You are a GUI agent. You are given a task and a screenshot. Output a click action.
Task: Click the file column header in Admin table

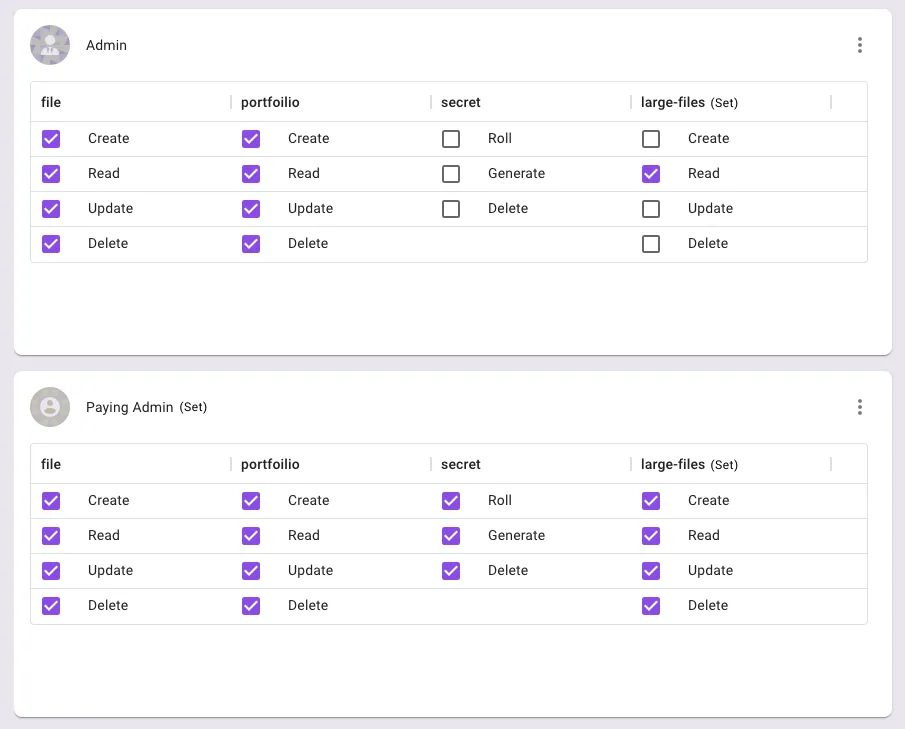(51, 102)
